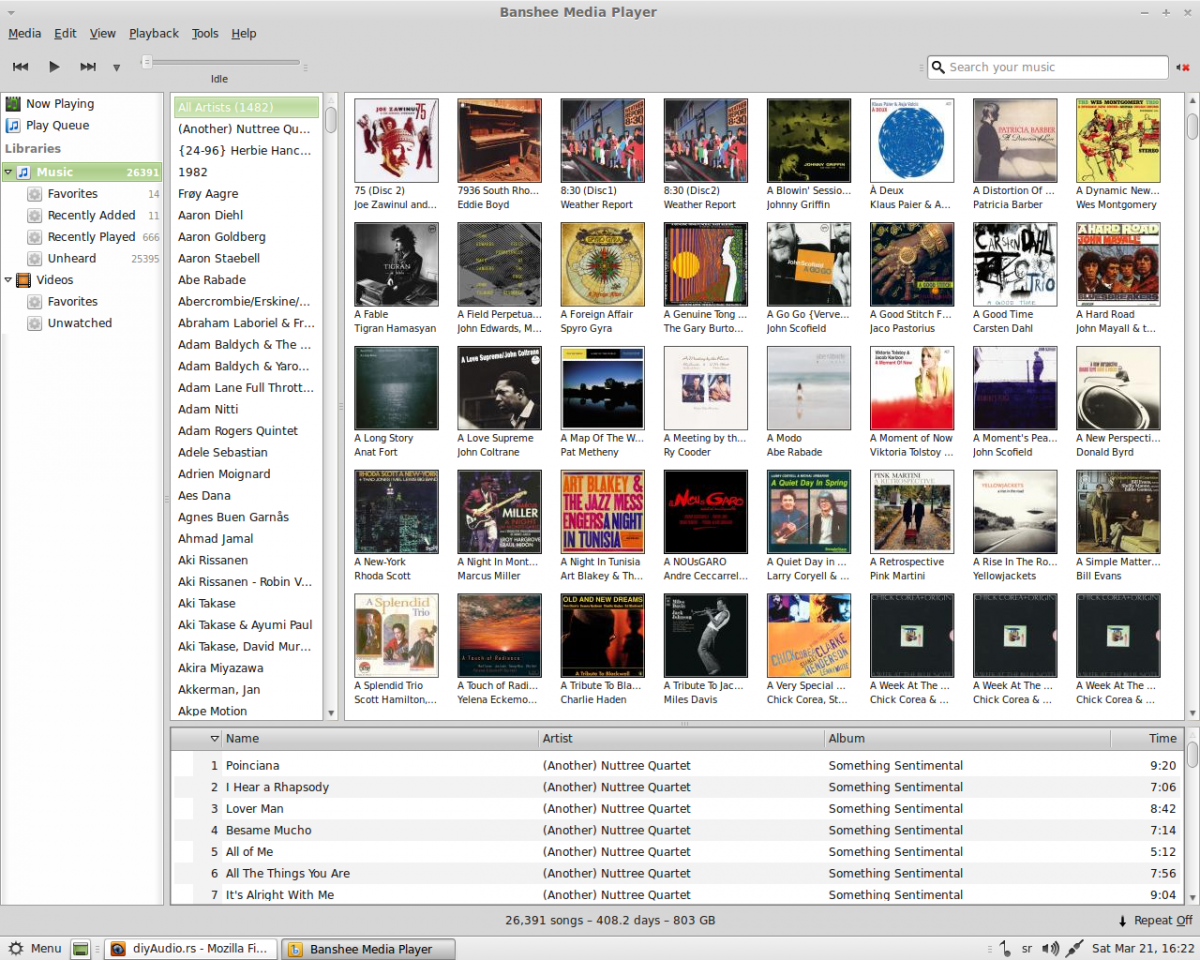Viewport: 1200px width, 960px height.
Task: Open Recently Added smart playlist icon
Action: pyautogui.click(x=35, y=215)
